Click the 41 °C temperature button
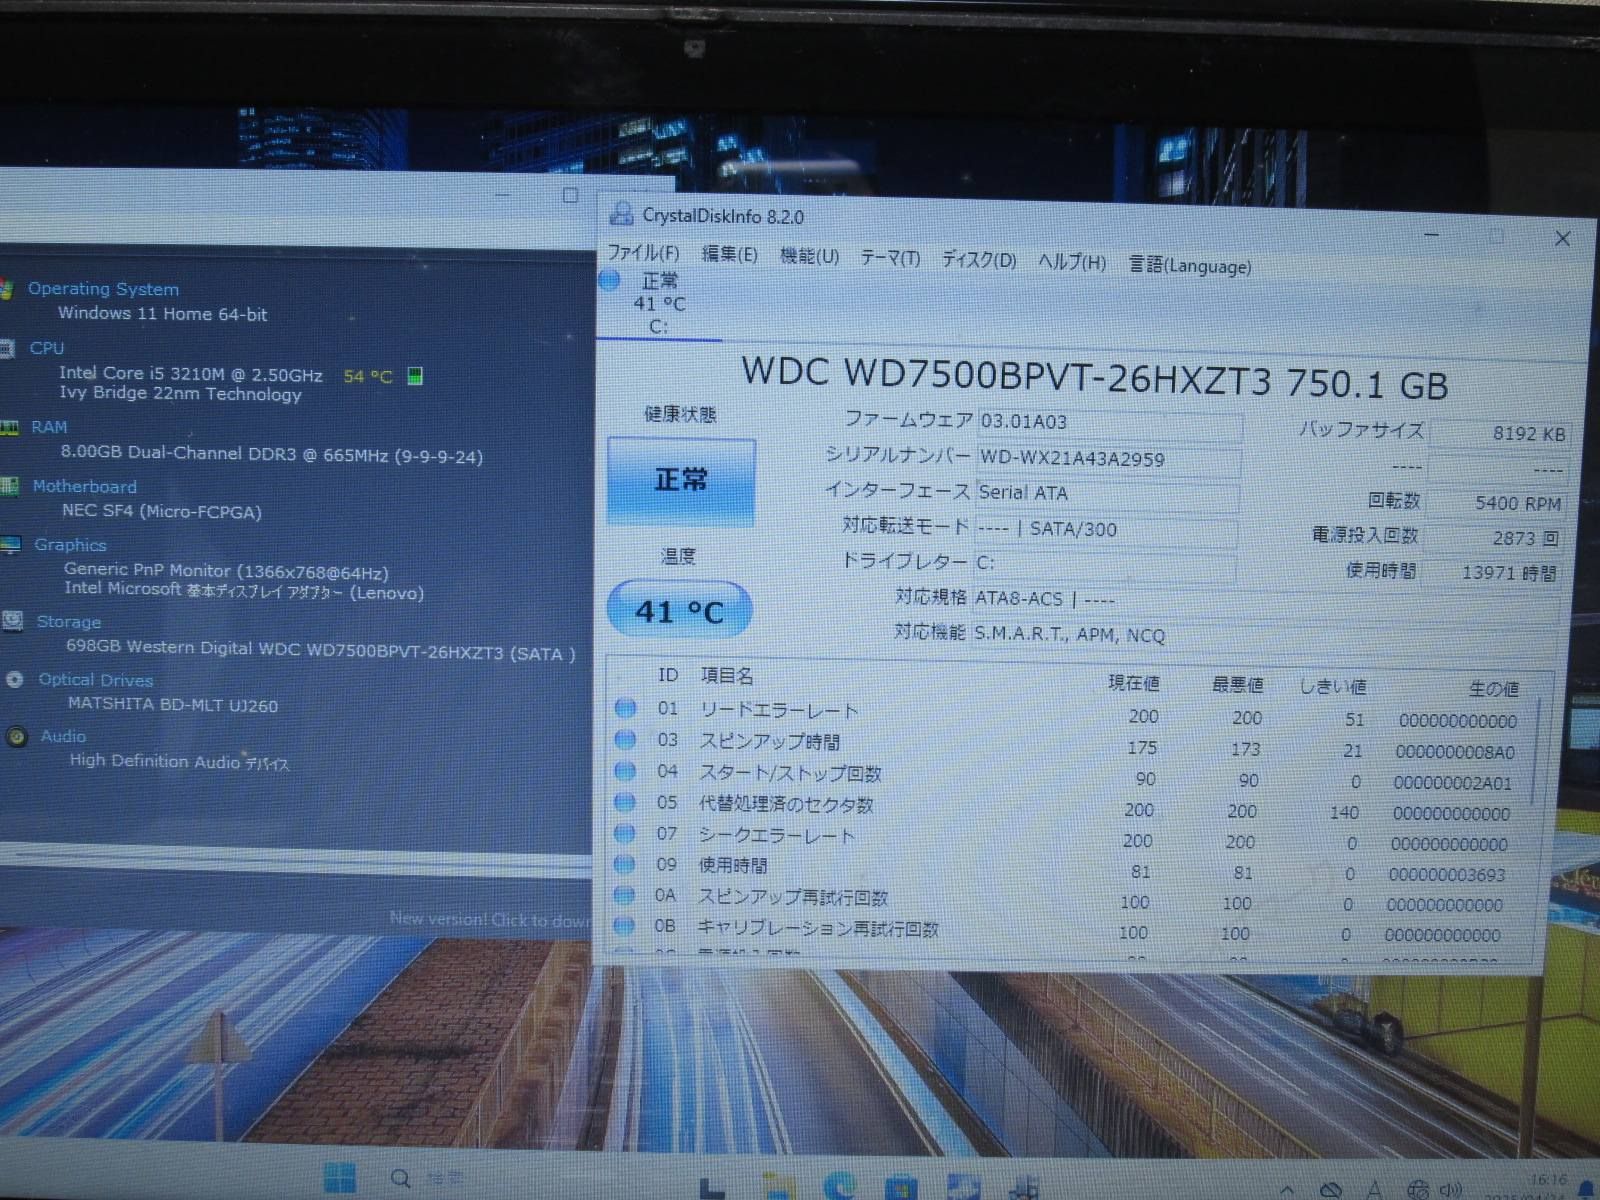Screen dimensions: 1600x1200 (679, 610)
